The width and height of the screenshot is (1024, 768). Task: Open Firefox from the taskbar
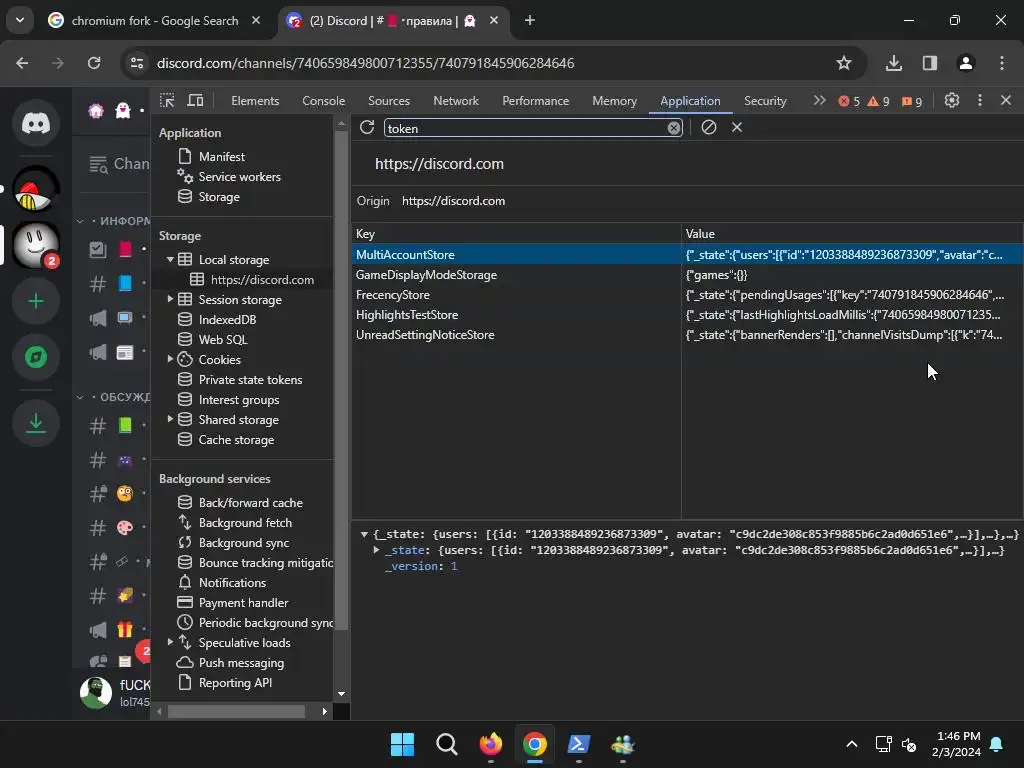(x=490, y=744)
